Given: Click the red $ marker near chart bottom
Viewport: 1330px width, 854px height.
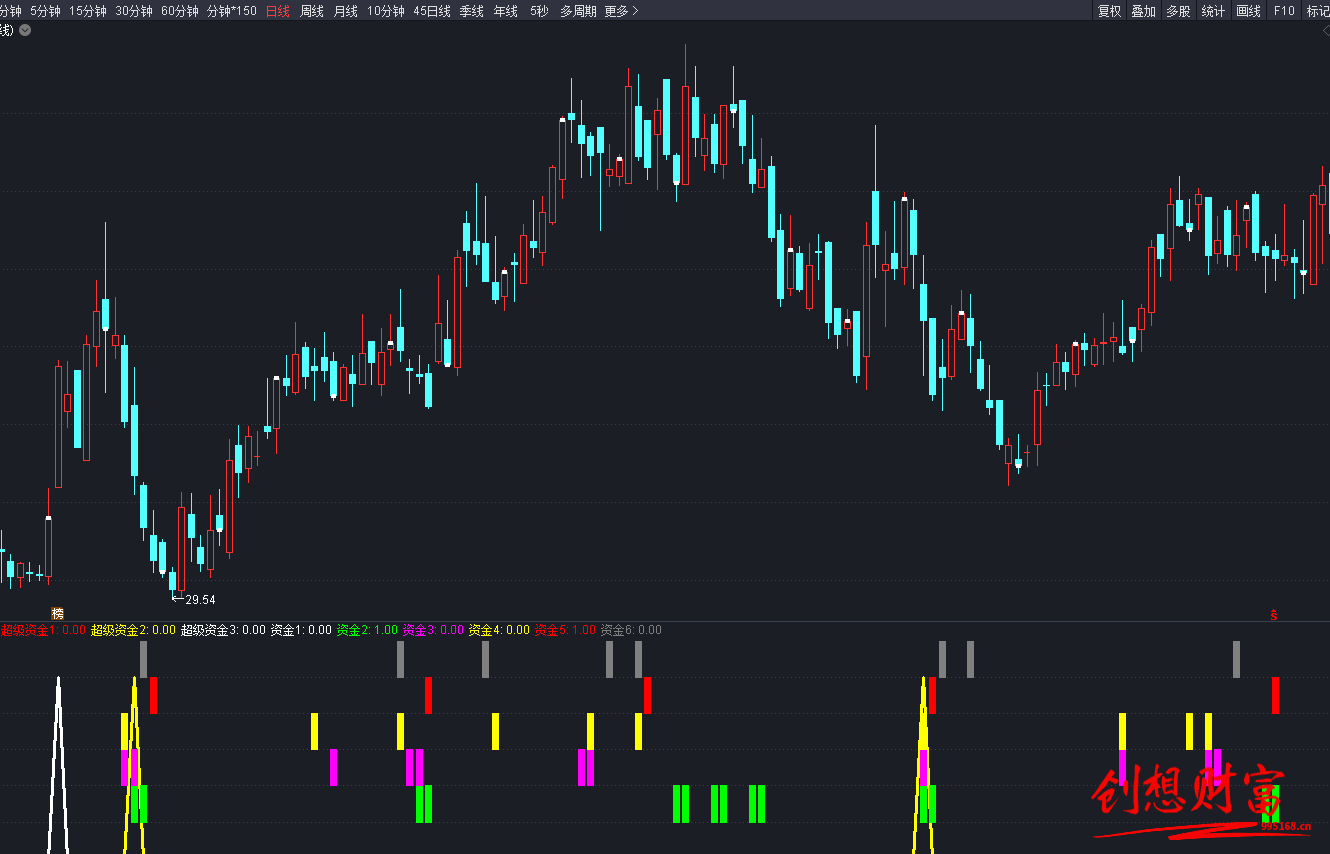Looking at the screenshot, I should 1274,614.
